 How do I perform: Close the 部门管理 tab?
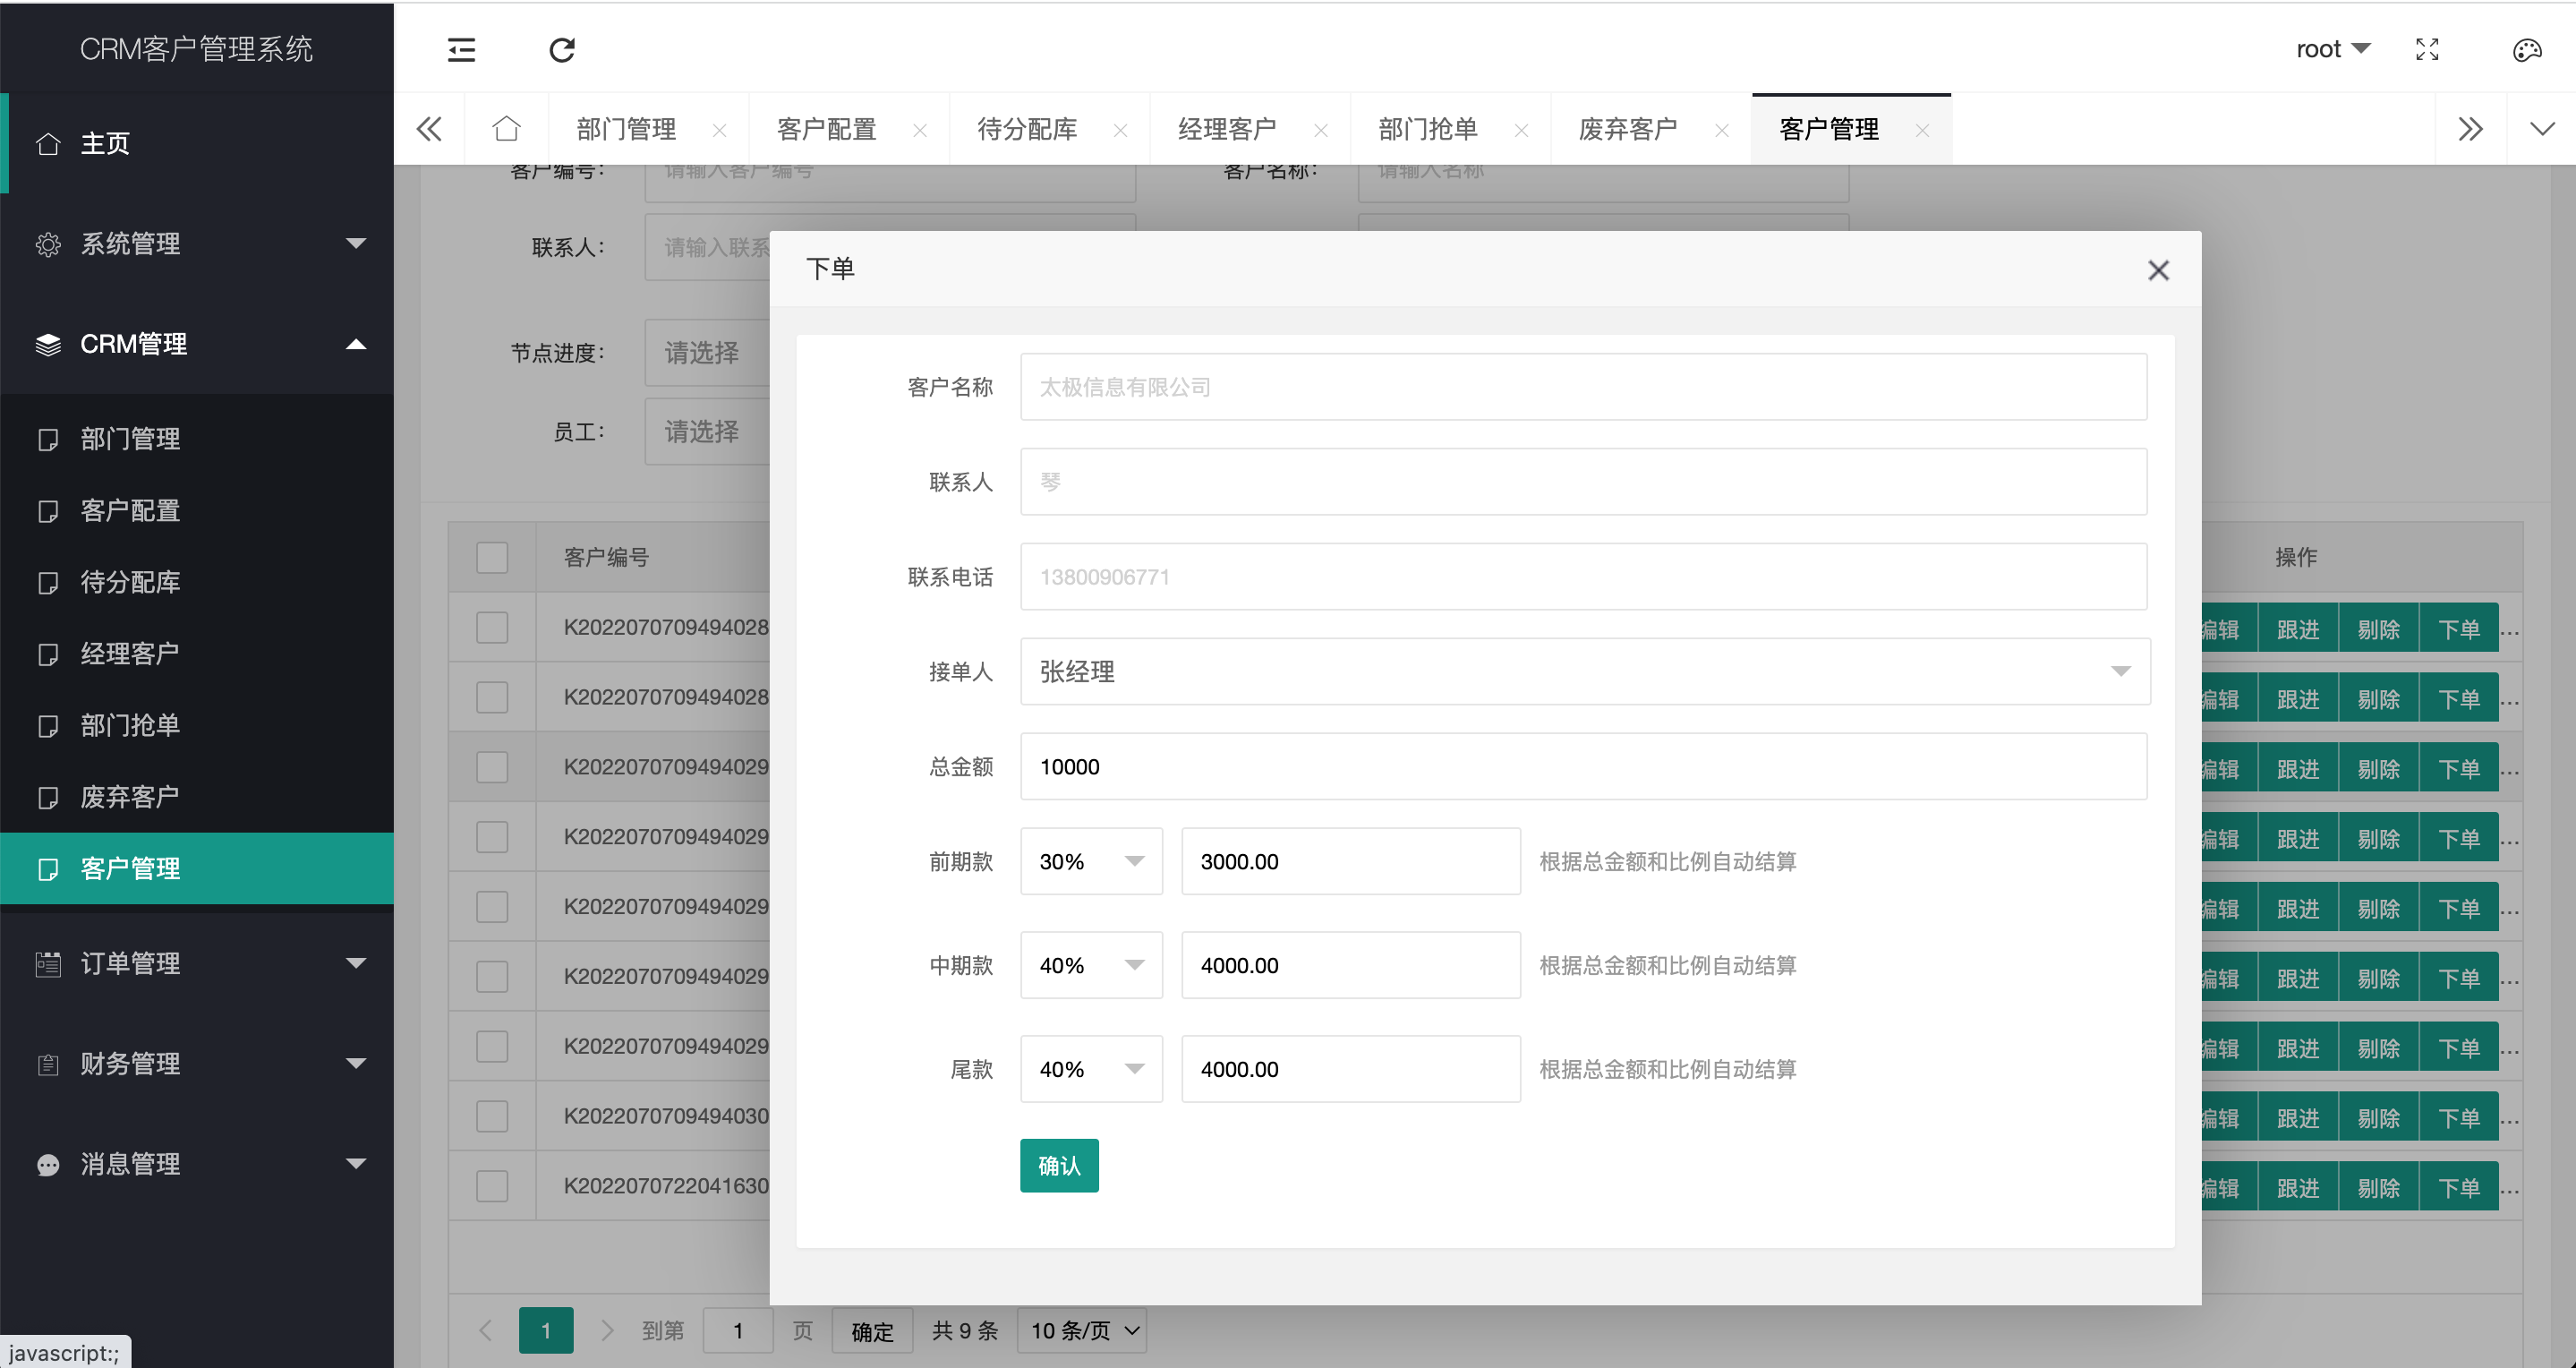pos(719,130)
